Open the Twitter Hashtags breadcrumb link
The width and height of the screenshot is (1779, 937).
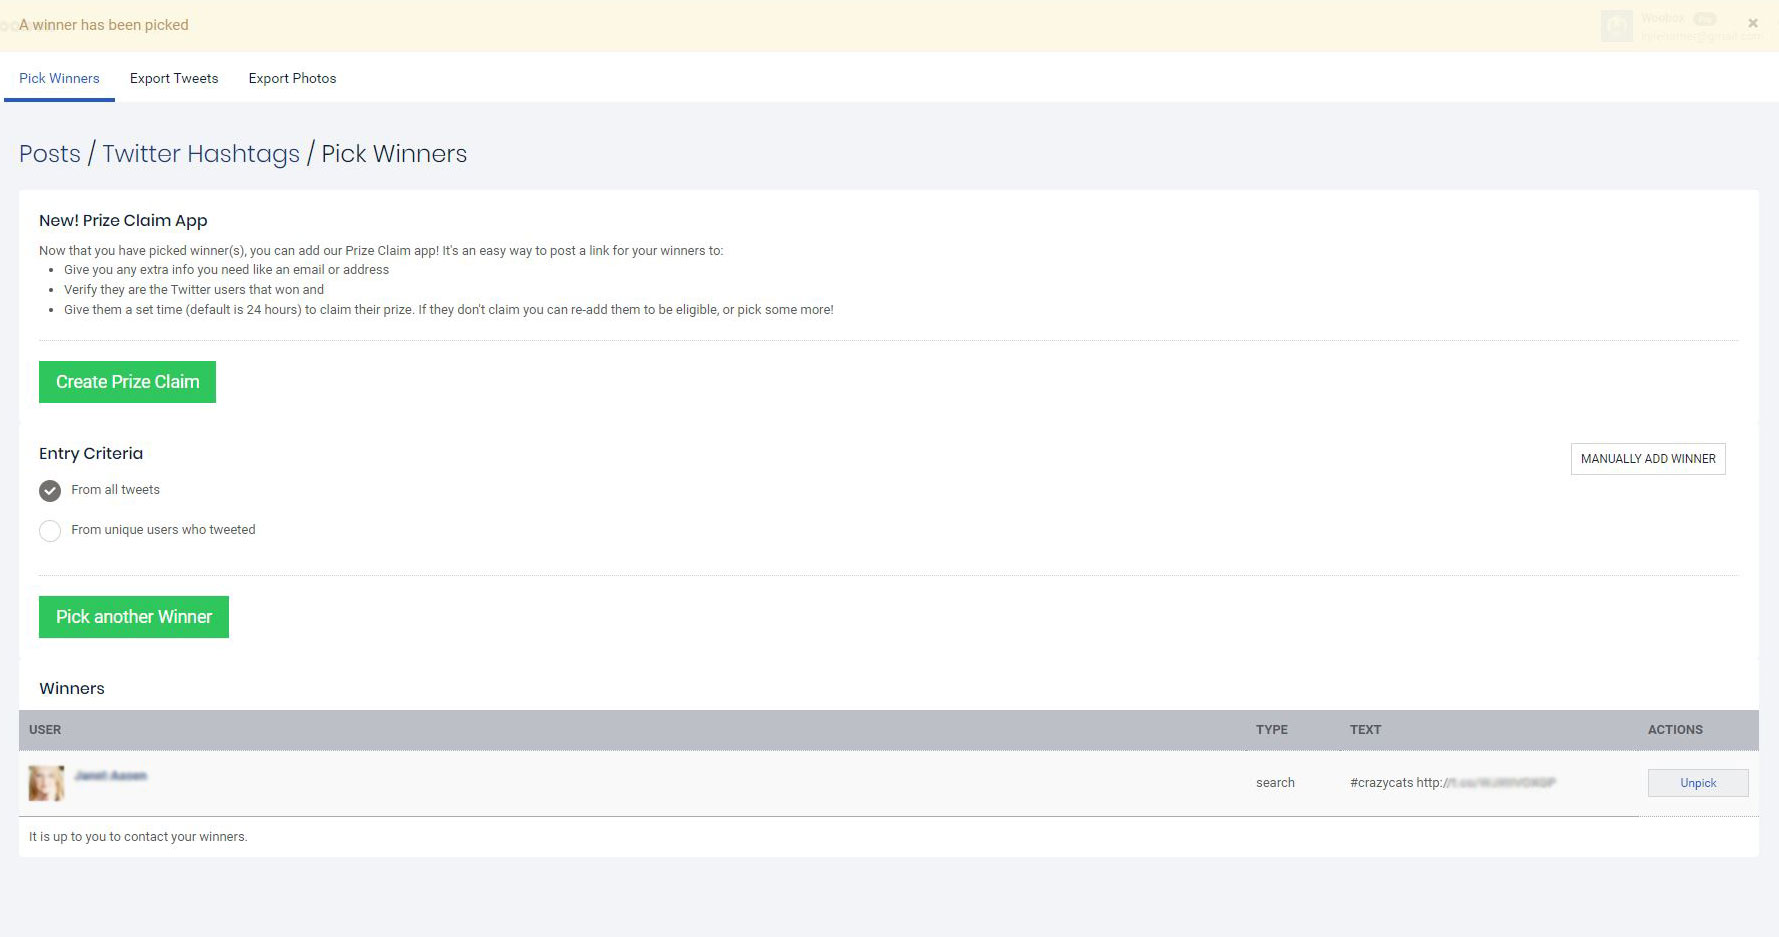click(201, 154)
